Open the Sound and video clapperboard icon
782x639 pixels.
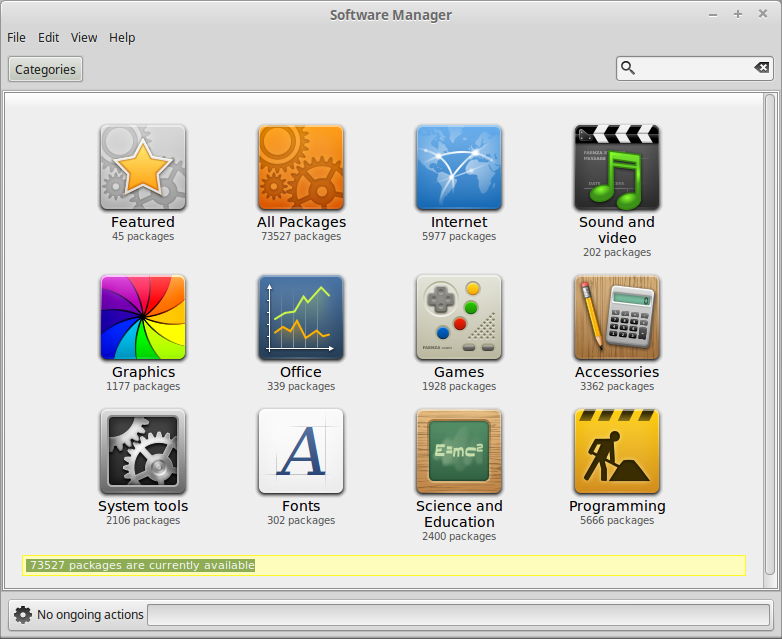(x=617, y=167)
